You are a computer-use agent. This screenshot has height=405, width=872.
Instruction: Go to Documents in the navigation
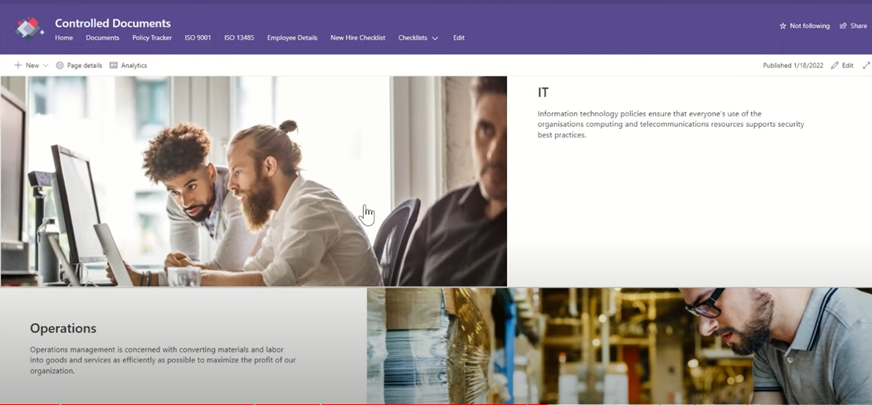pyautogui.click(x=102, y=38)
